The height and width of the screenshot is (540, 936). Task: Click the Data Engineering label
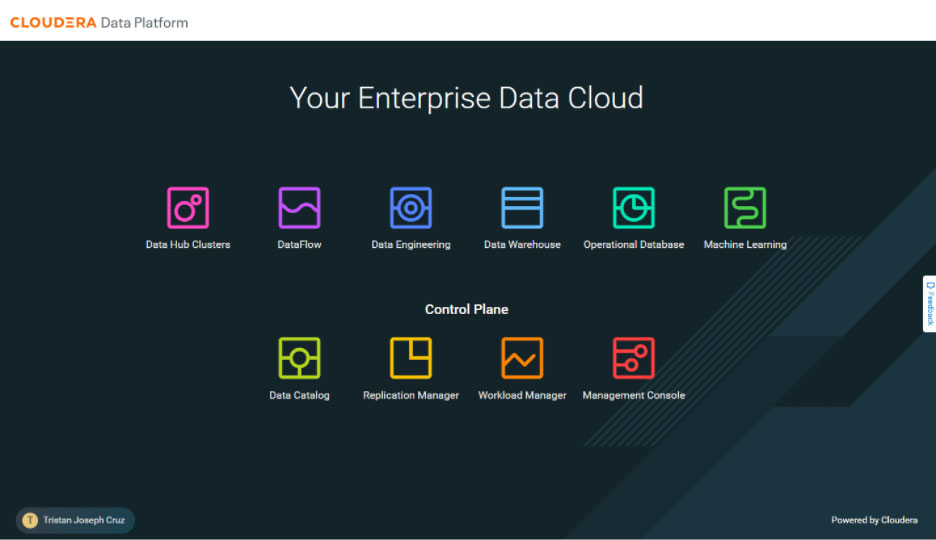[411, 245]
